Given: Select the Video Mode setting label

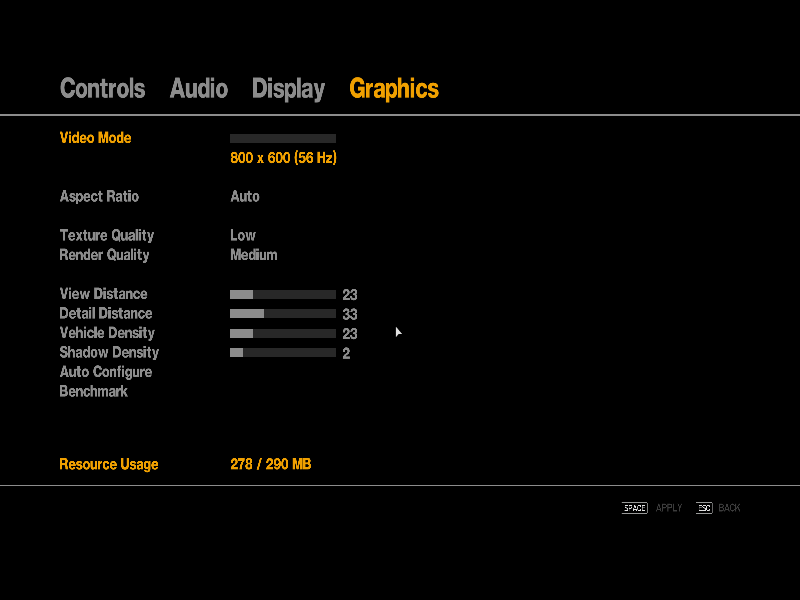Looking at the screenshot, I should click(95, 138).
